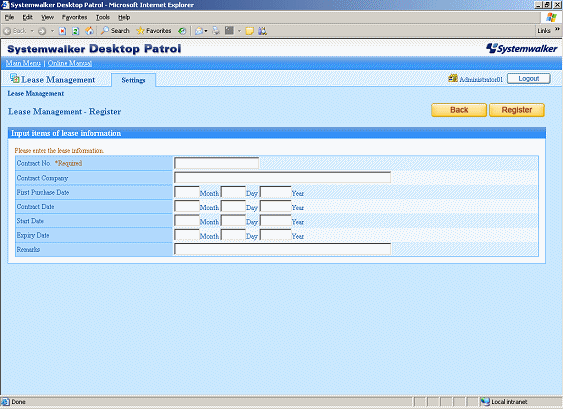Click the page icon beside Done
This screenshot has width=563, height=409.
point(5,401)
